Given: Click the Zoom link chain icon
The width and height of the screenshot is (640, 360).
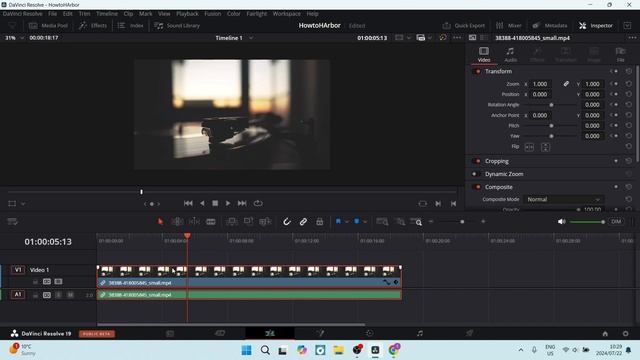Looking at the screenshot, I should (566, 84).
